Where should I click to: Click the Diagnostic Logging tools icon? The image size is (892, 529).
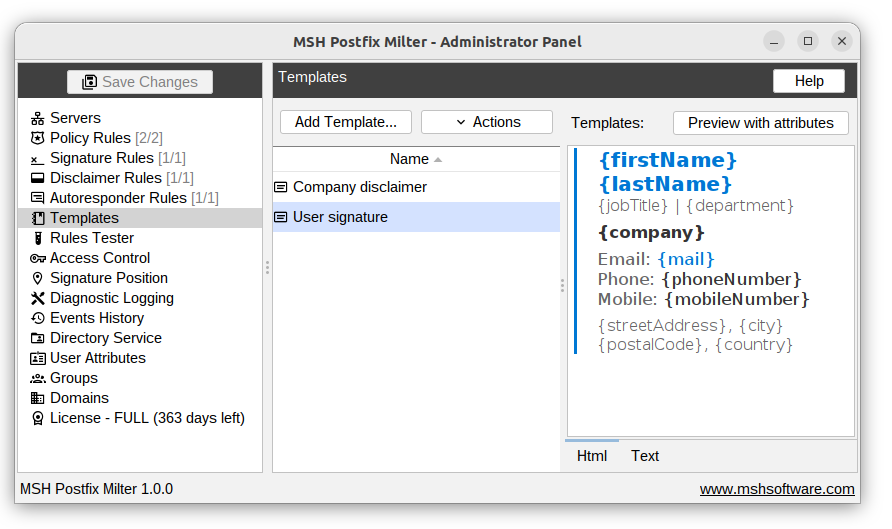point(38,298)
